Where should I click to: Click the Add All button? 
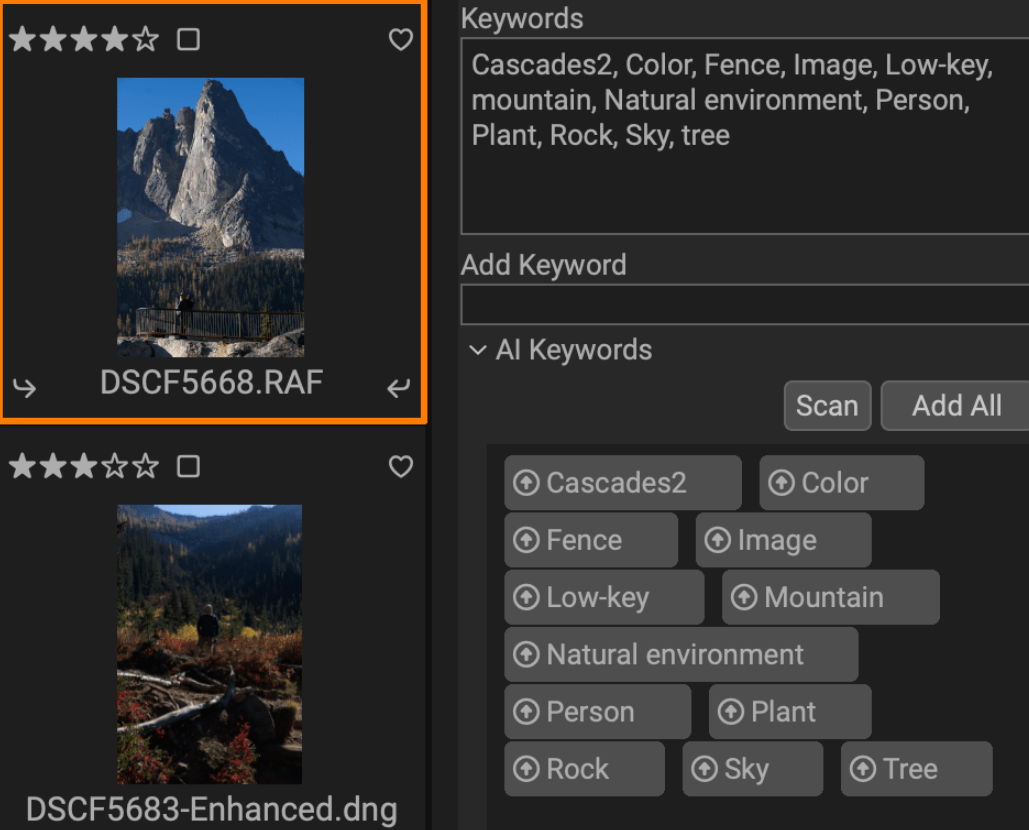pyautogui.click(x=956, y=405)
